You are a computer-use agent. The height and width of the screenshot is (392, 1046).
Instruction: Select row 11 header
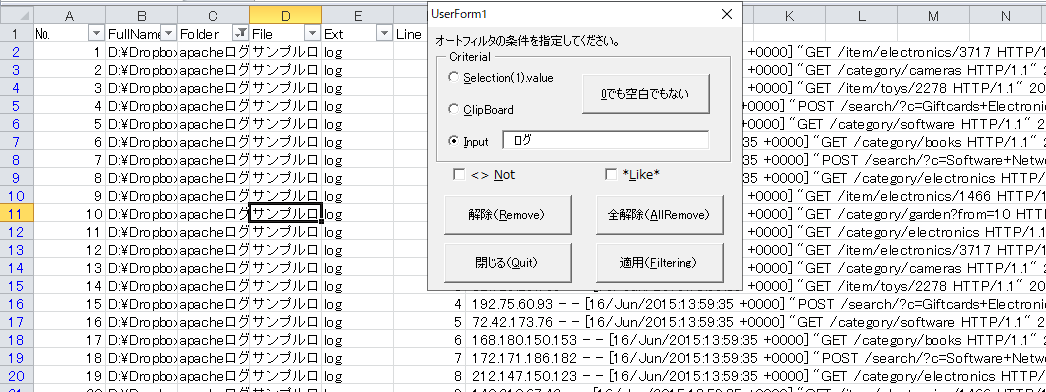pos(17,214)
